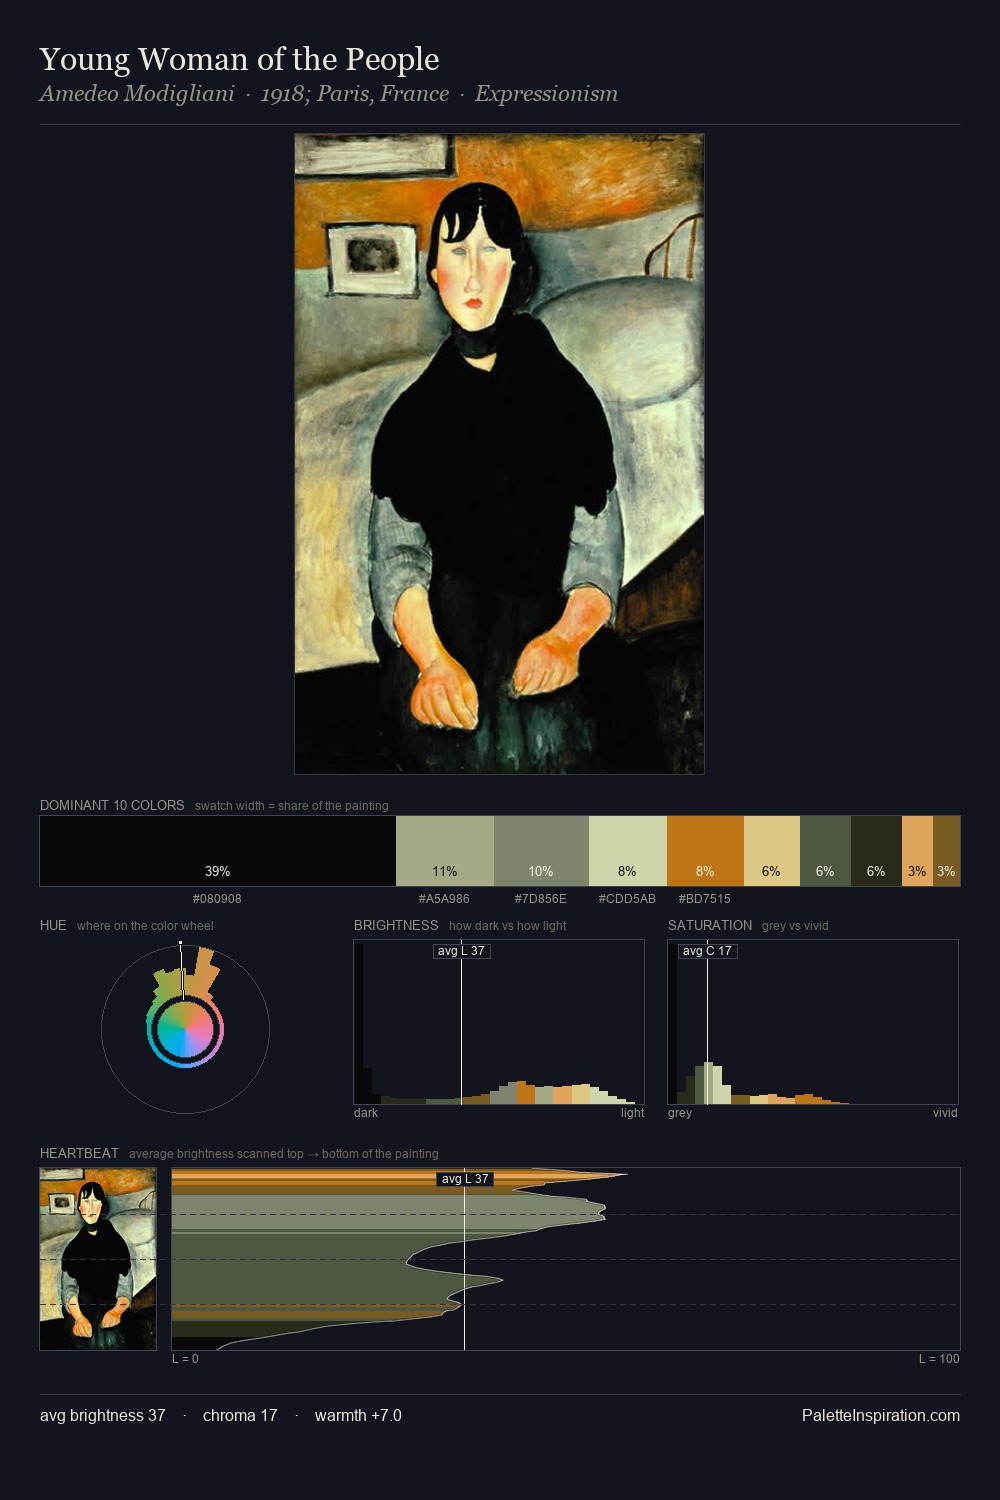Open the main Modigliani painting image
The height and width of the screenshot is (1500, 1000).
[x=499, y=454]
